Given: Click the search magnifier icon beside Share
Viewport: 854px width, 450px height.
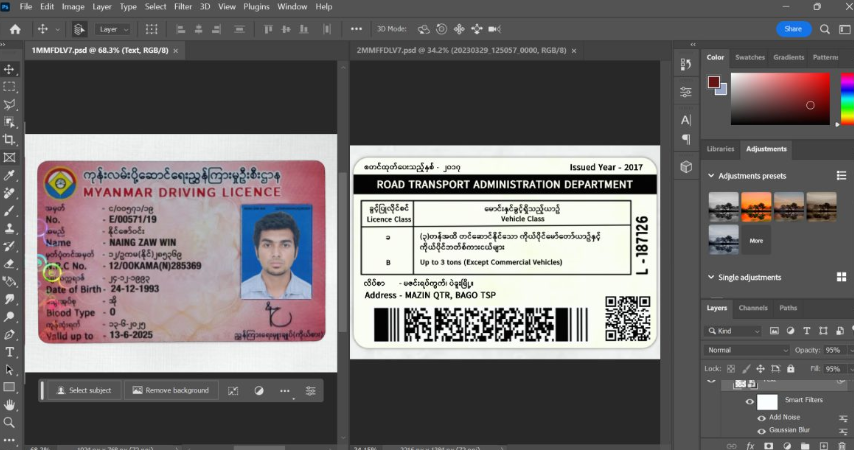Looking at the screenshot, I should tap(825, 29).
